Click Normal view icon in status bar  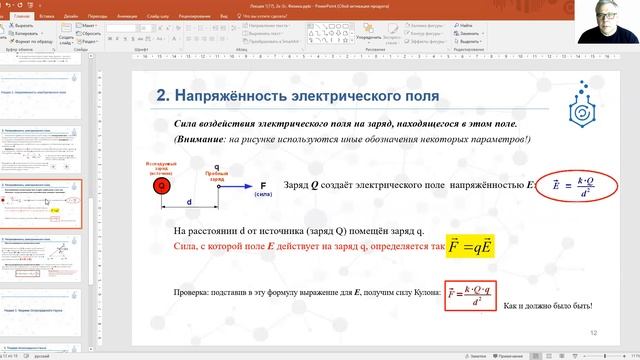click(x=536, y=356)
